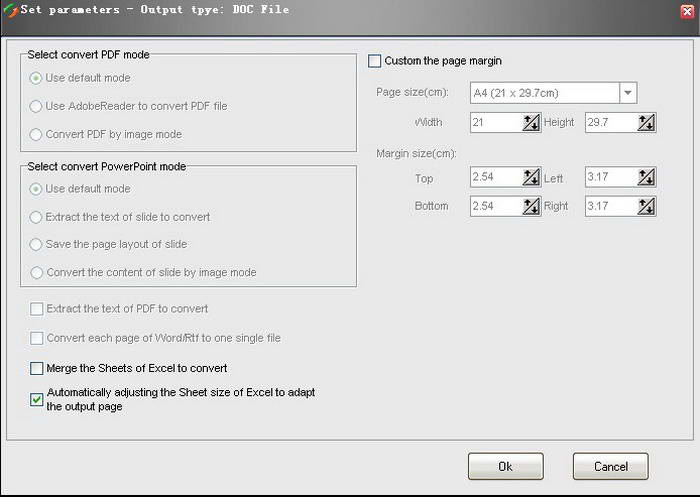Check 'Merge the Sheets of Excel to convert'

pyautogui.click(x=37, y=368)
